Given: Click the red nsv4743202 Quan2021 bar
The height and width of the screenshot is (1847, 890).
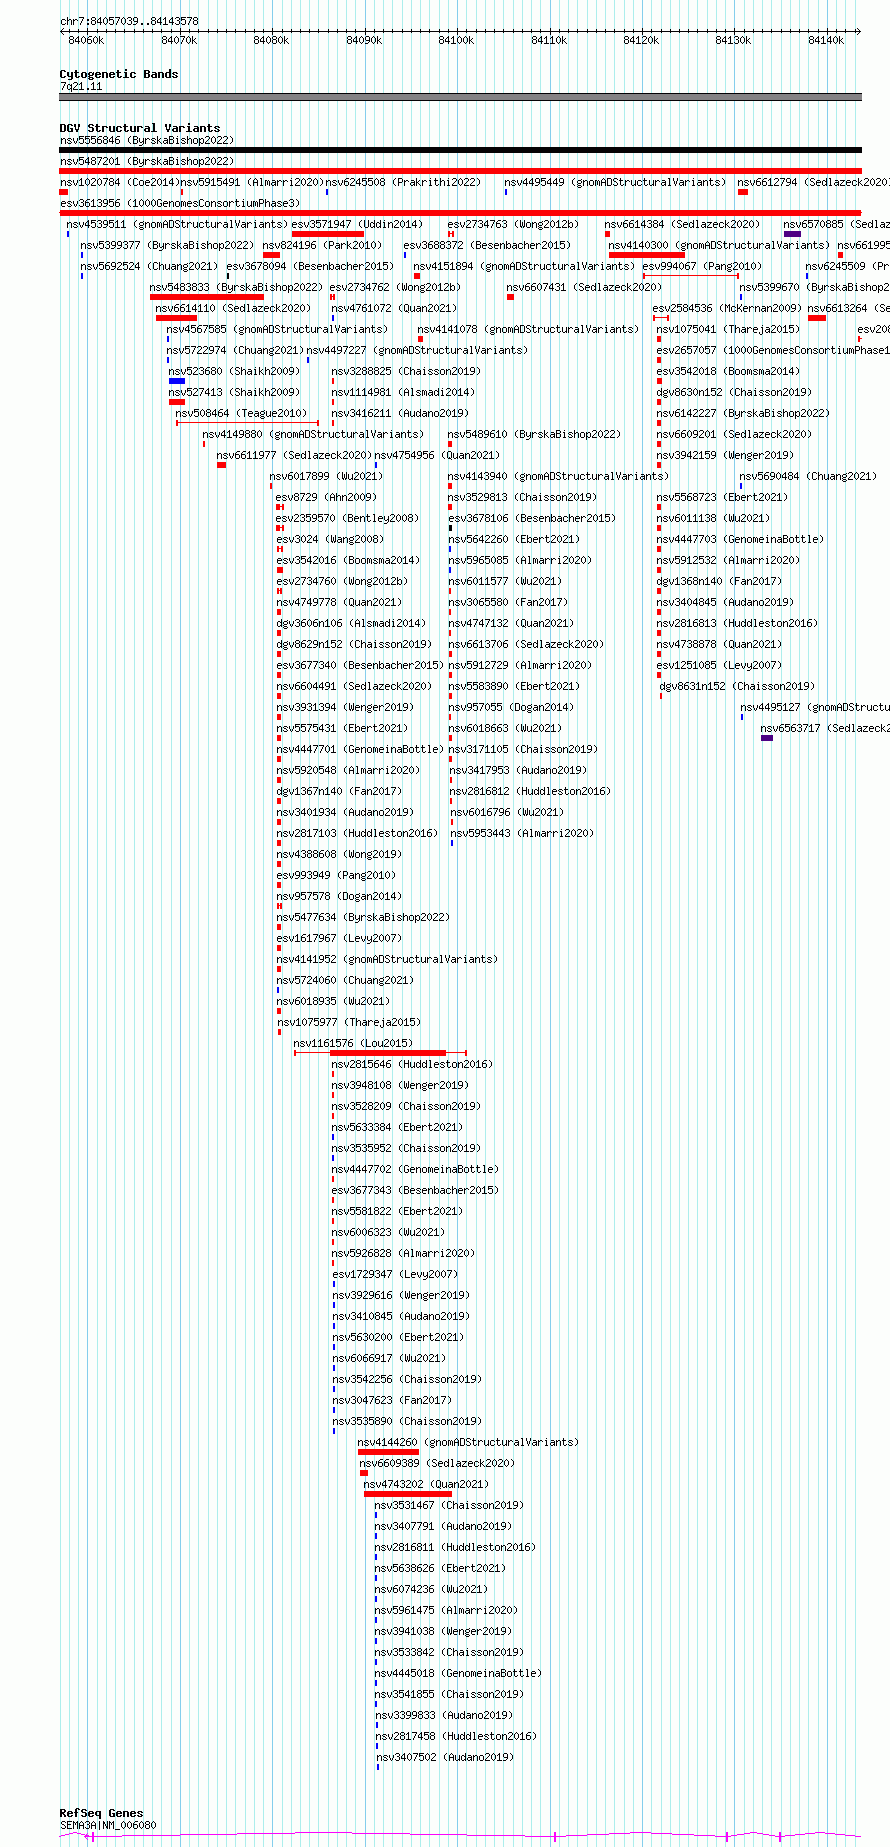Looking at the screenshot, I should click(408, 1494).
